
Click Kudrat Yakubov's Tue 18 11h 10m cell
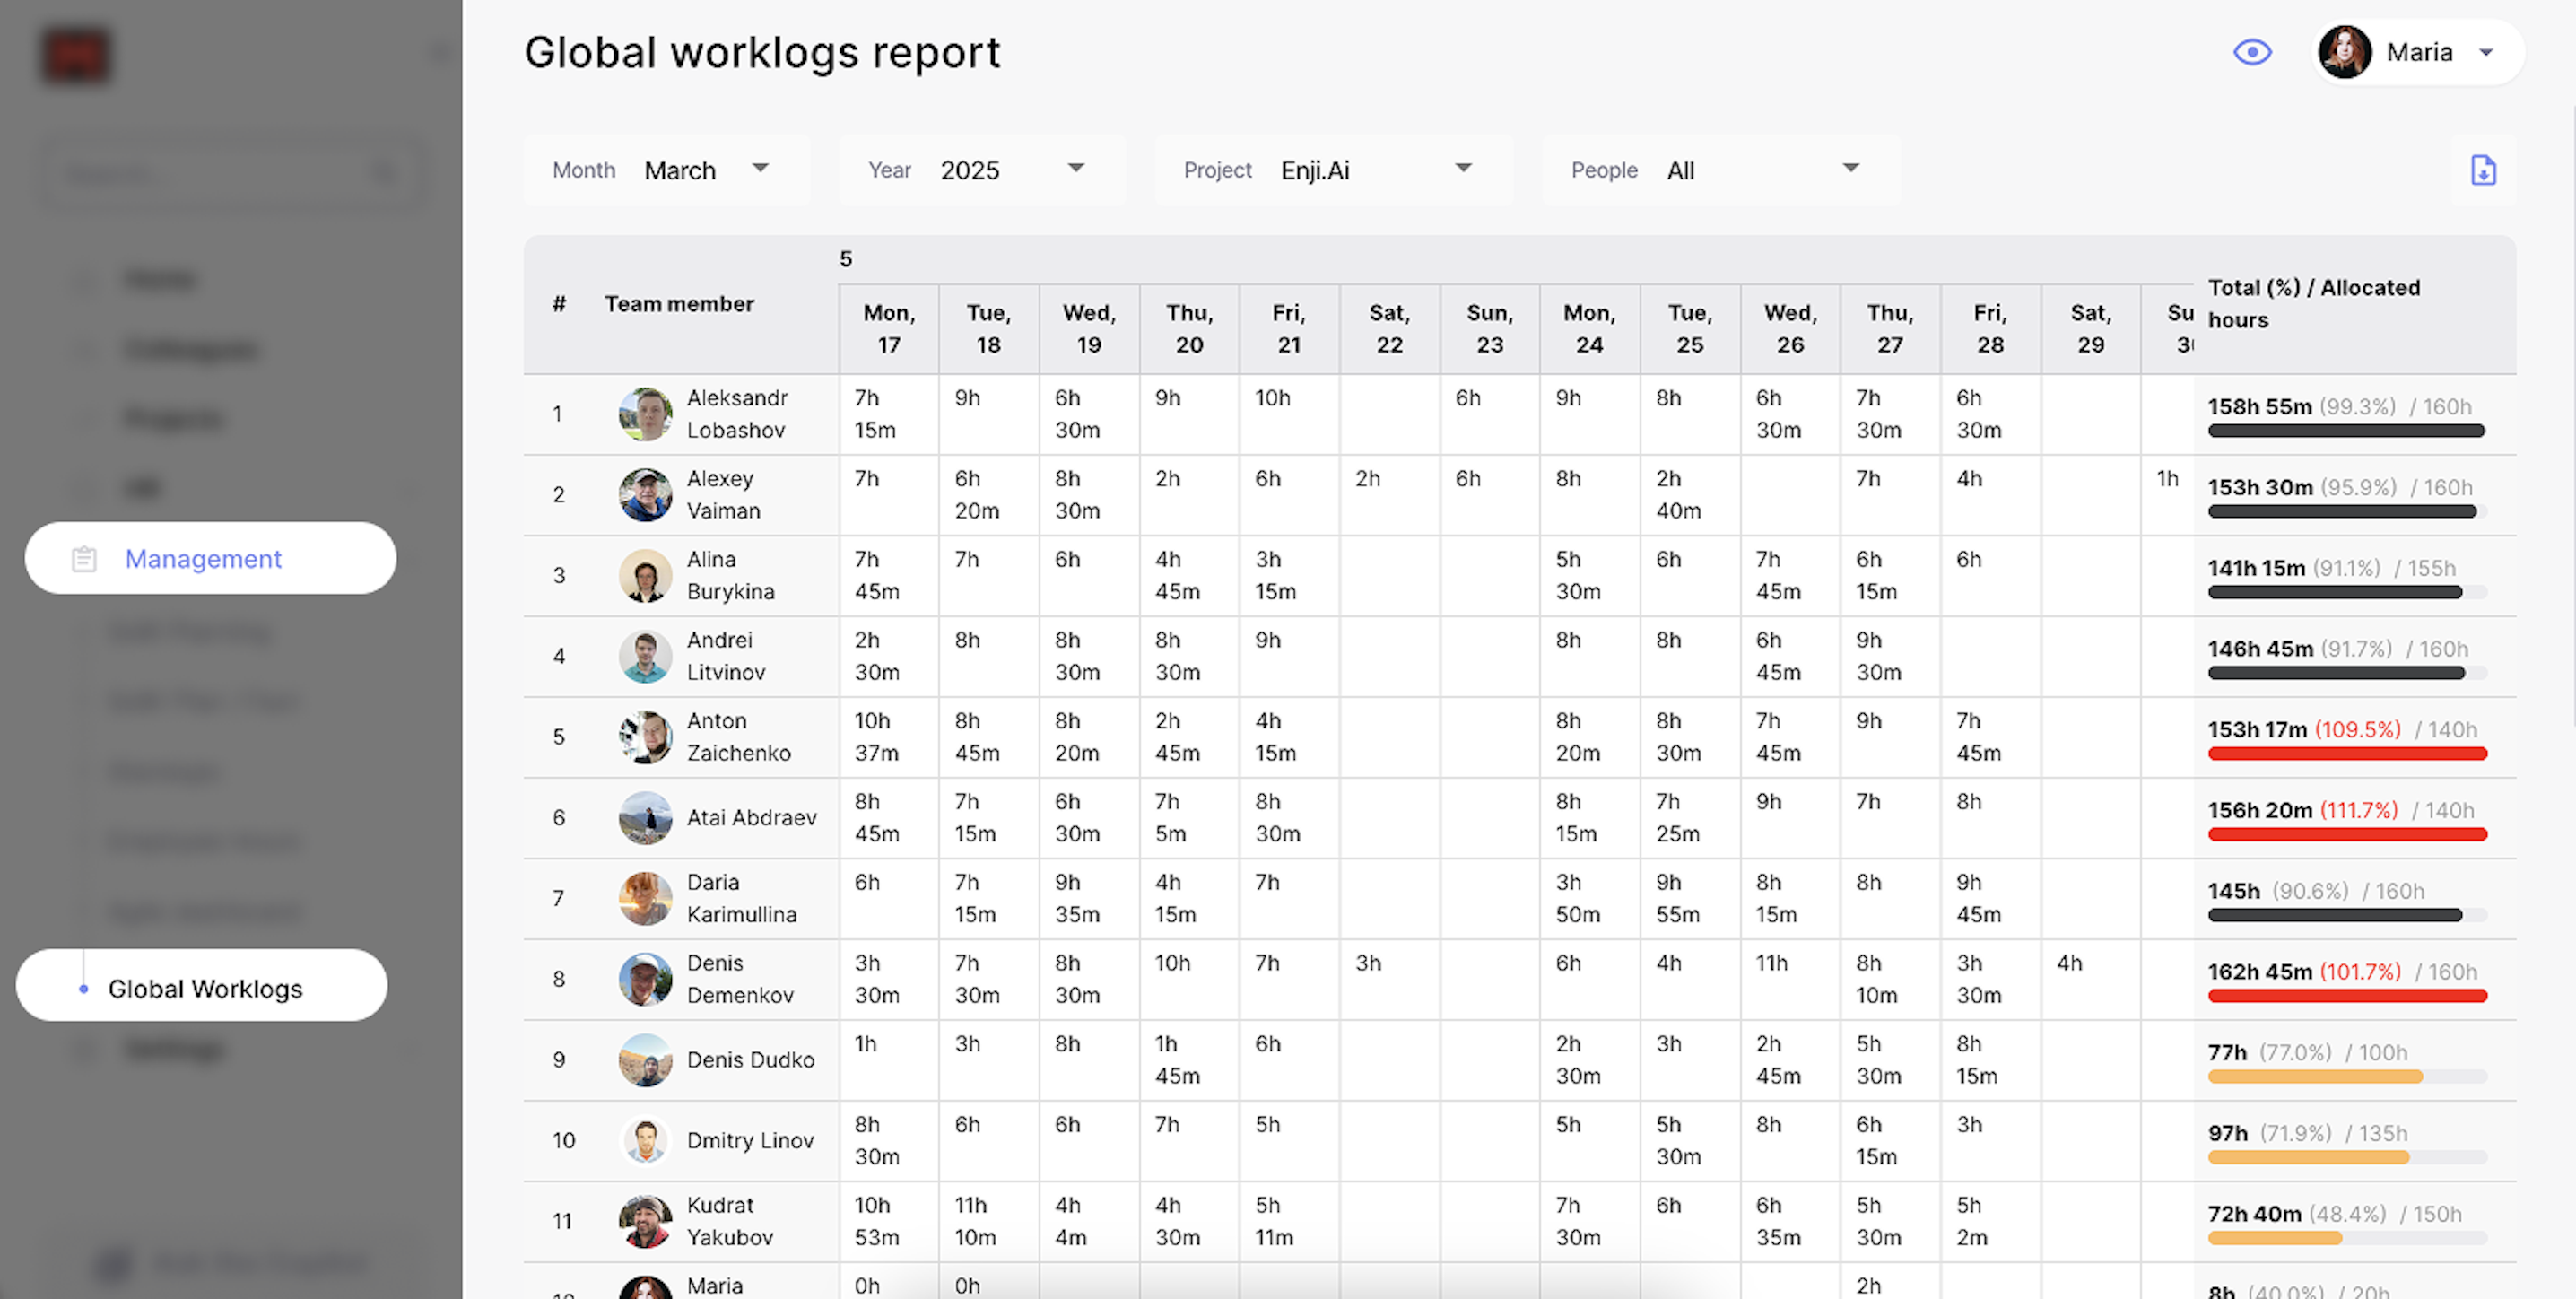coord(989,1221)
